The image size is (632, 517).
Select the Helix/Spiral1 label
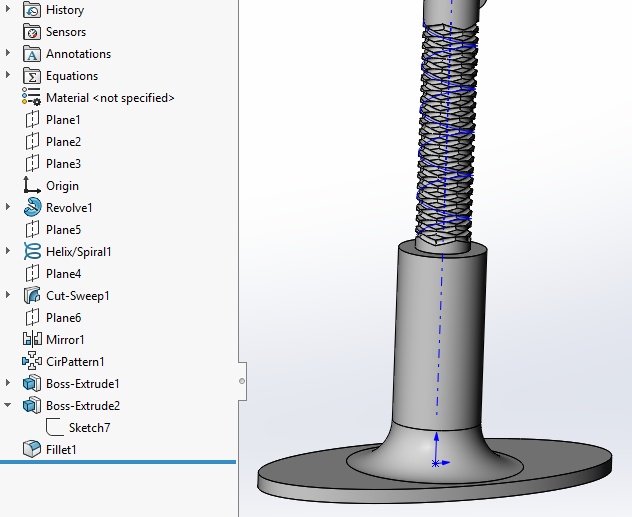coord(79,252)
